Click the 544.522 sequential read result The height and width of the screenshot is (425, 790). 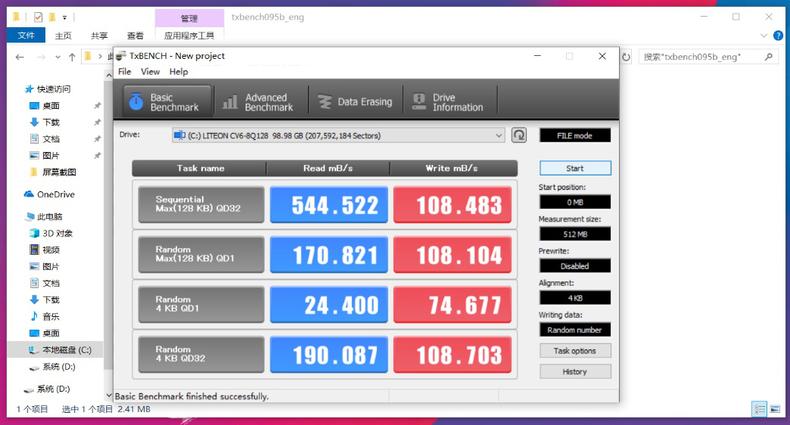[329, 204]
